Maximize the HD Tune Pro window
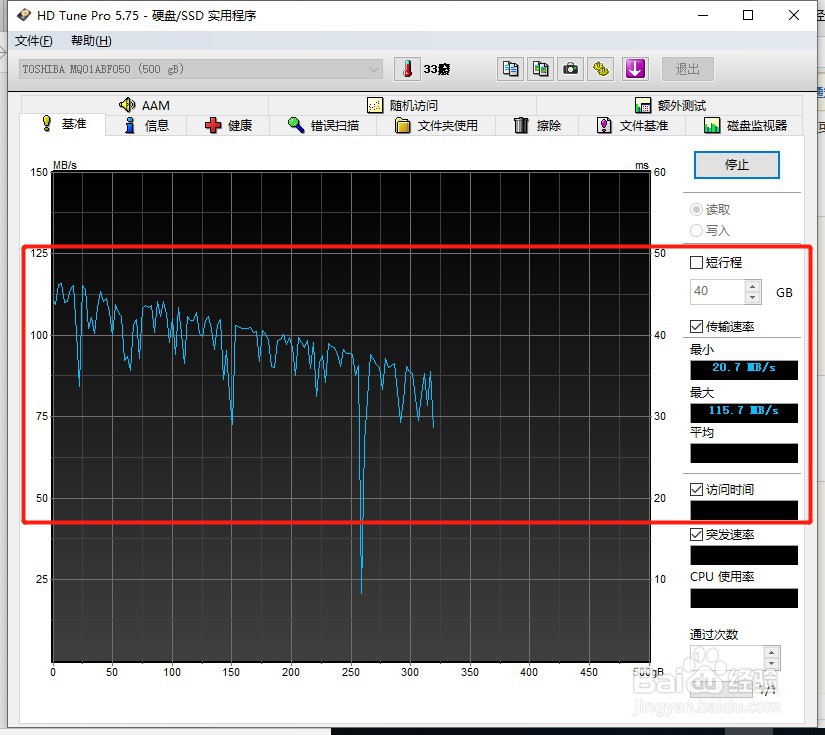The height and width of the screenshot is (735, 825). pyautogui.click(x=748, y=15)
